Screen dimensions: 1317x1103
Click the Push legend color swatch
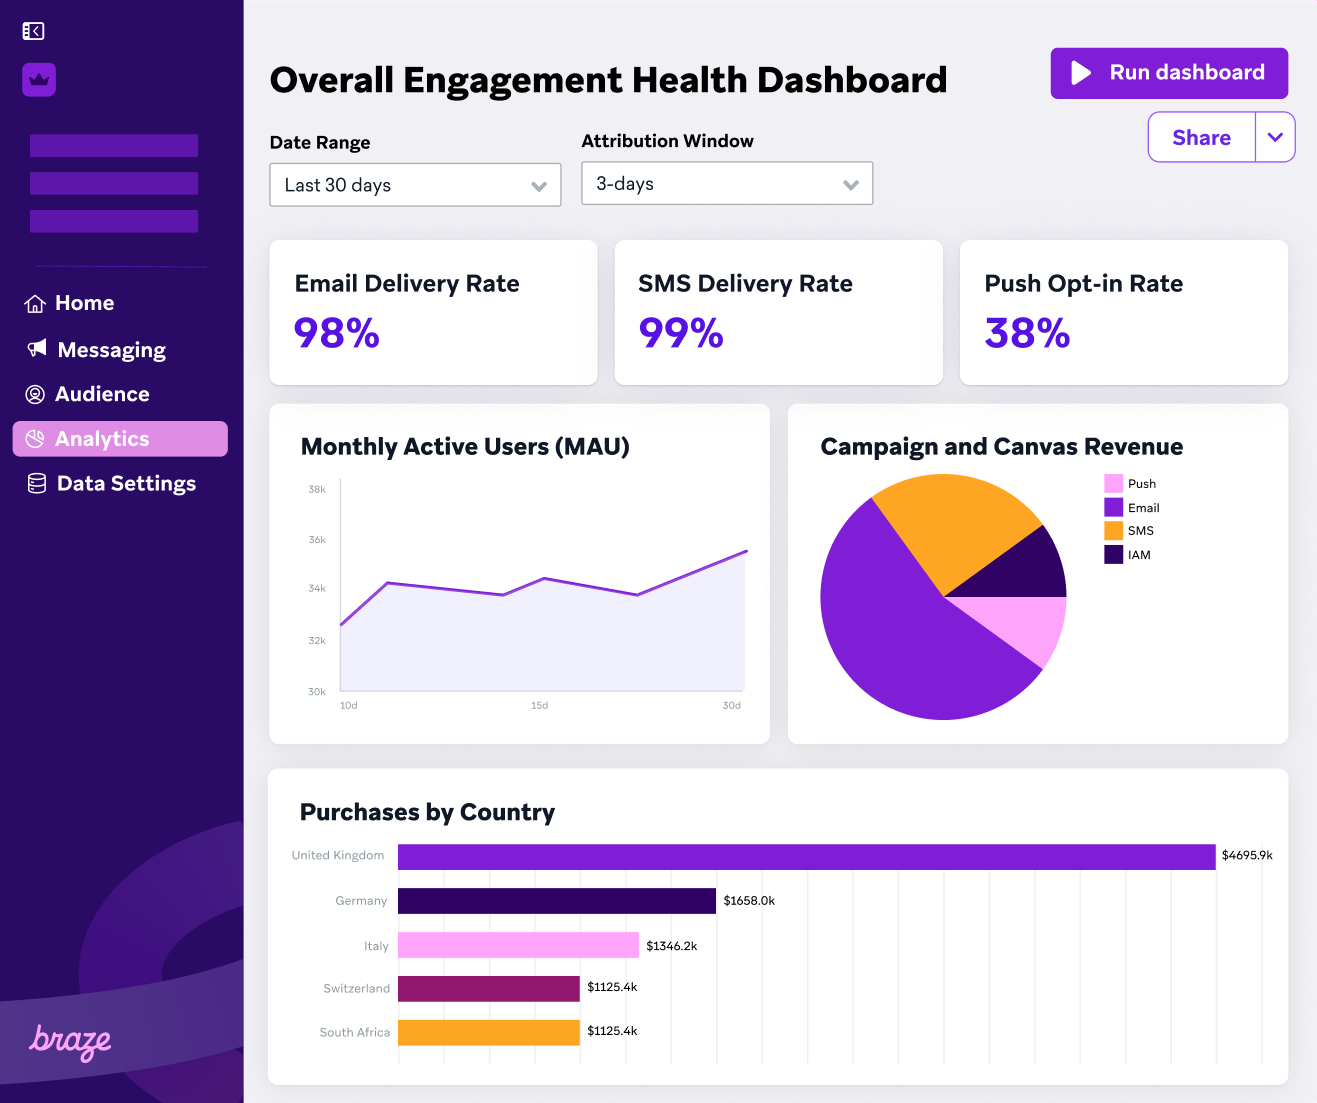(1113, 484)
